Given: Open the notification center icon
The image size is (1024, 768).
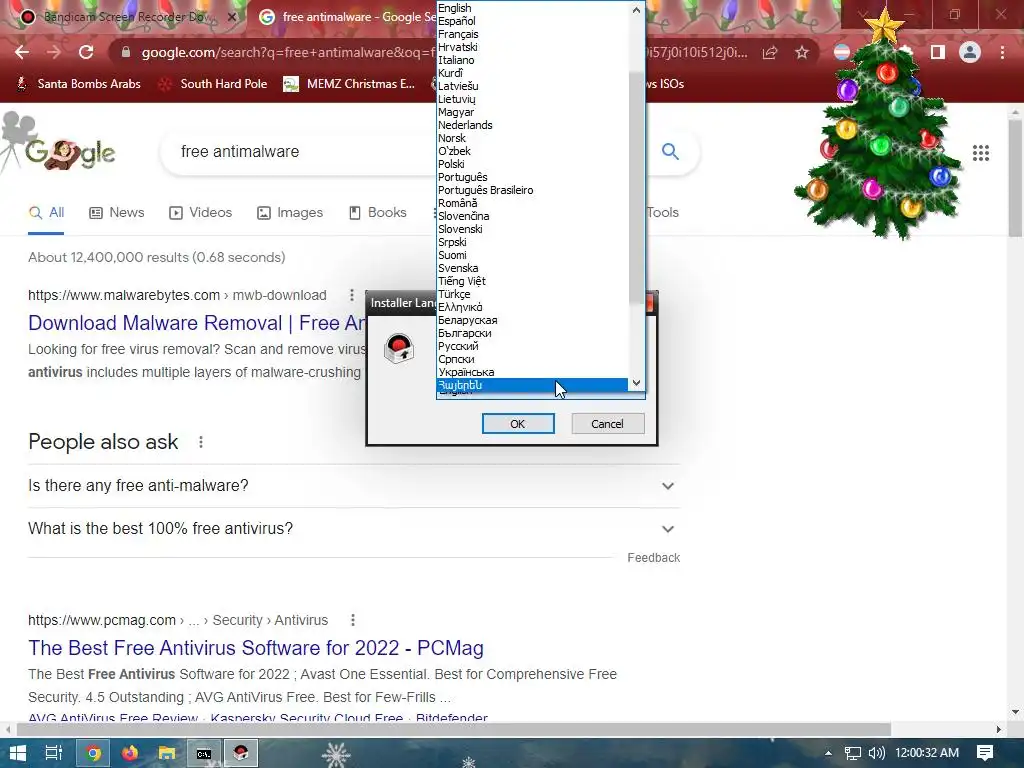Looking at the screenshot, I should 985,753.
